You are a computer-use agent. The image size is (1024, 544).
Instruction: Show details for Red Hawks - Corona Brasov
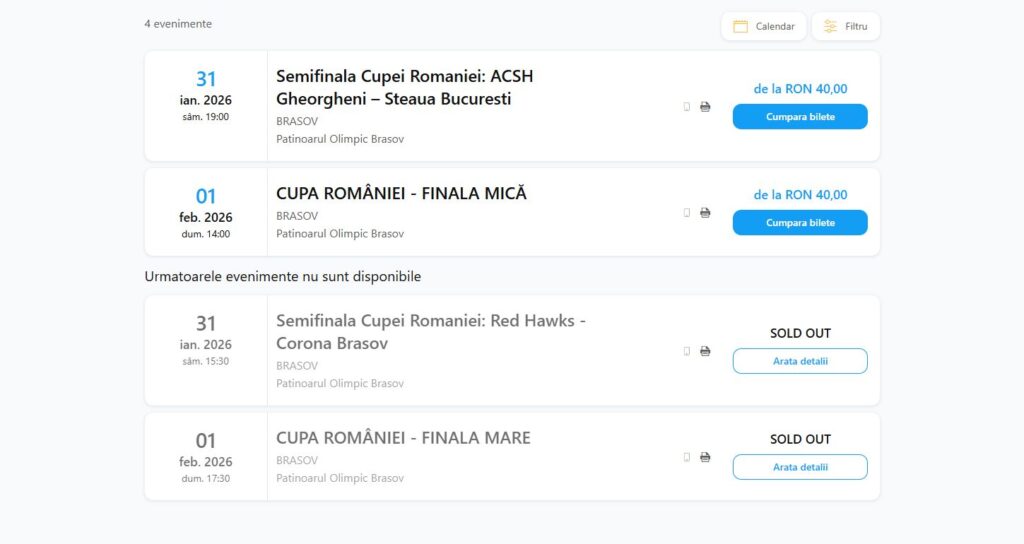[800, 361]
